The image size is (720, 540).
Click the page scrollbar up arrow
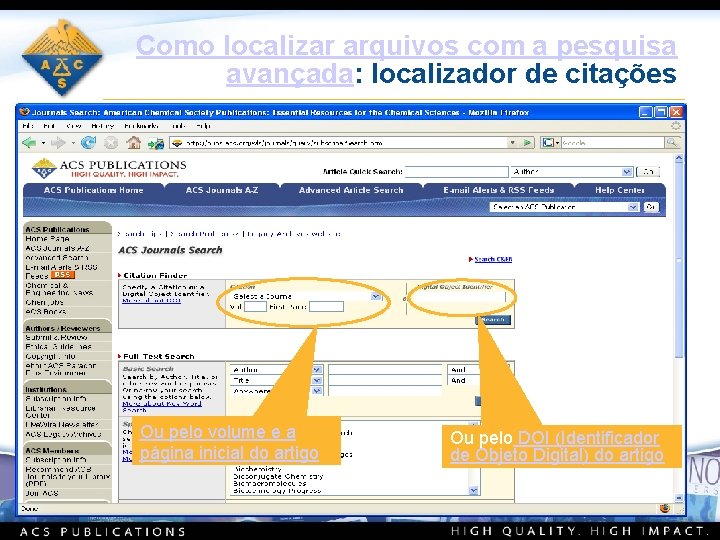click(679, 158)
